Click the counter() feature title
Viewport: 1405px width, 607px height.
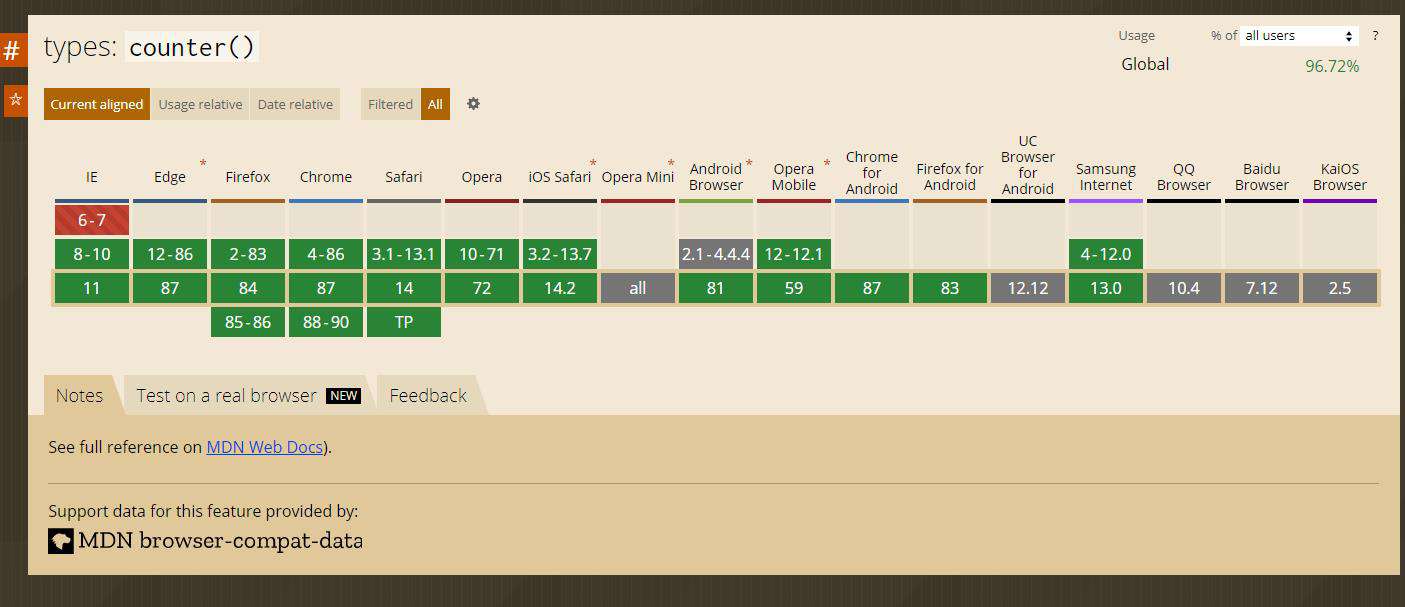coord(192,47)
